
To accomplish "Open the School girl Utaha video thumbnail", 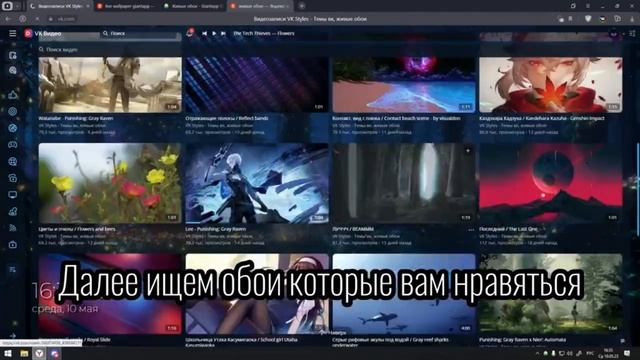I will [257, 294].
